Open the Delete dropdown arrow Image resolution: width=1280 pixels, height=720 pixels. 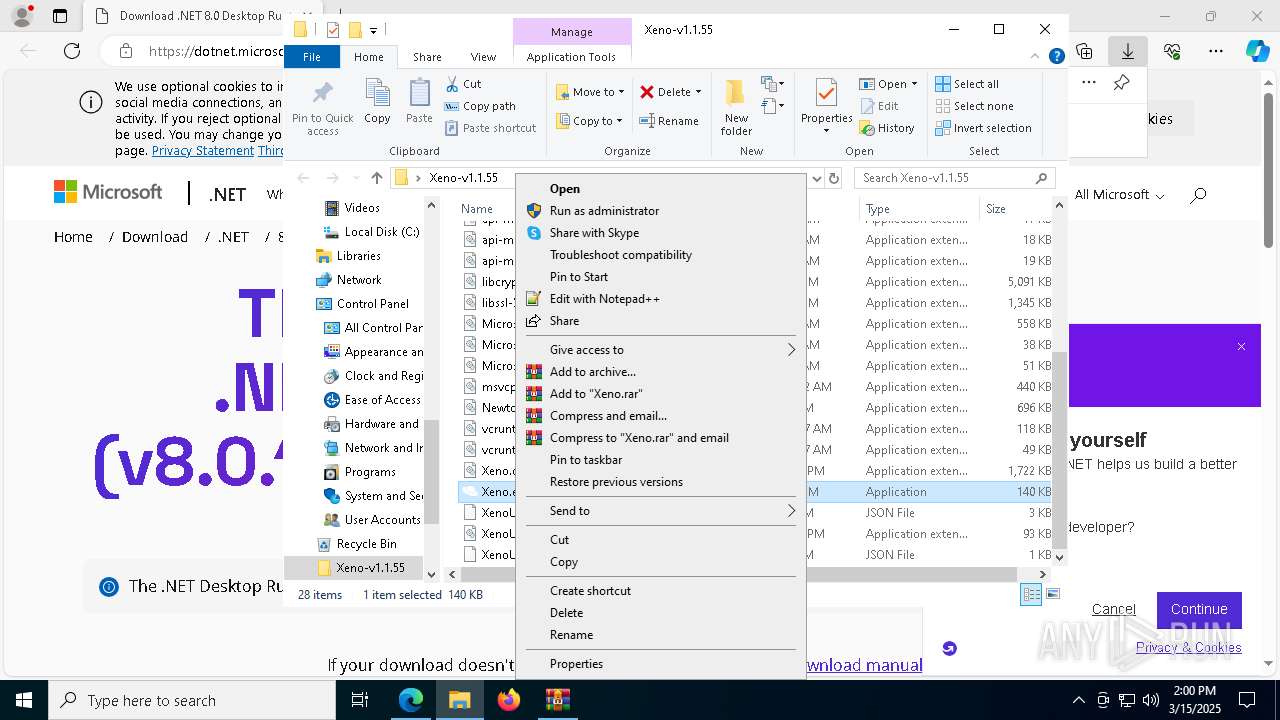point(698,92)
